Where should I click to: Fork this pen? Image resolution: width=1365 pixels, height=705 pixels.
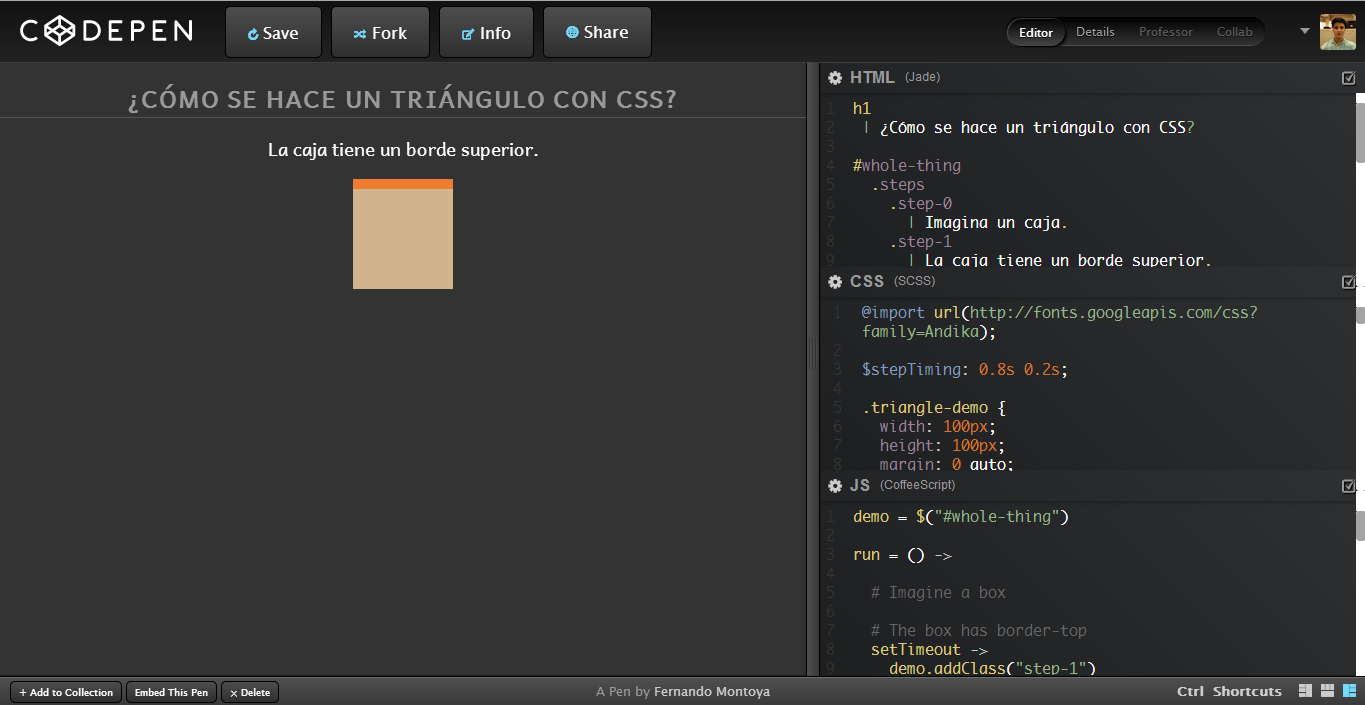coord(380,32)
